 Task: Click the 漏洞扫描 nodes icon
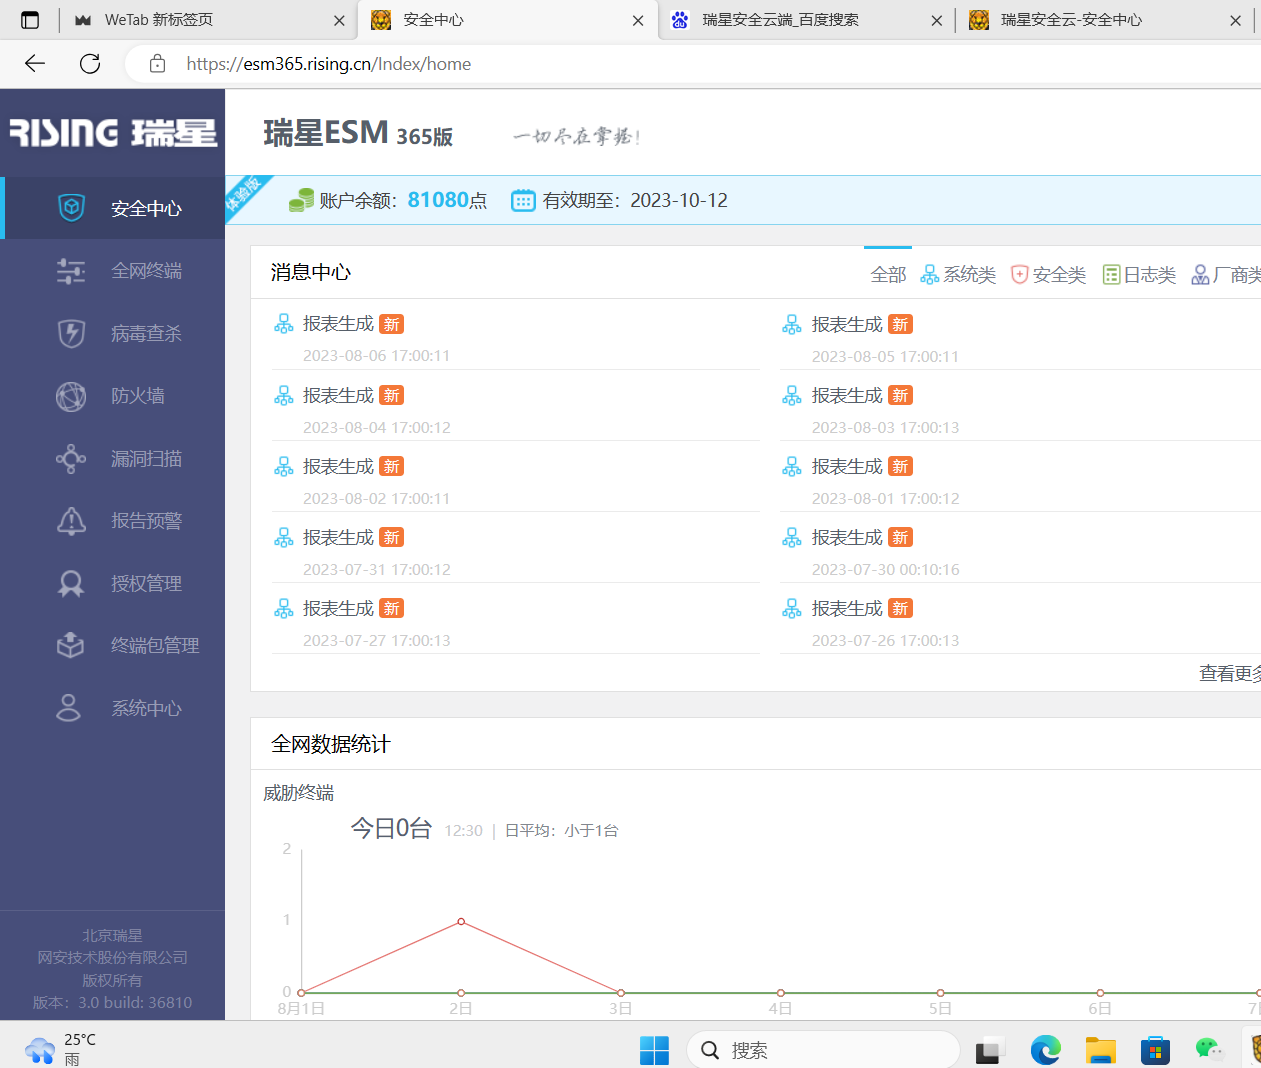pyautogui.click(x=71, y=459)
